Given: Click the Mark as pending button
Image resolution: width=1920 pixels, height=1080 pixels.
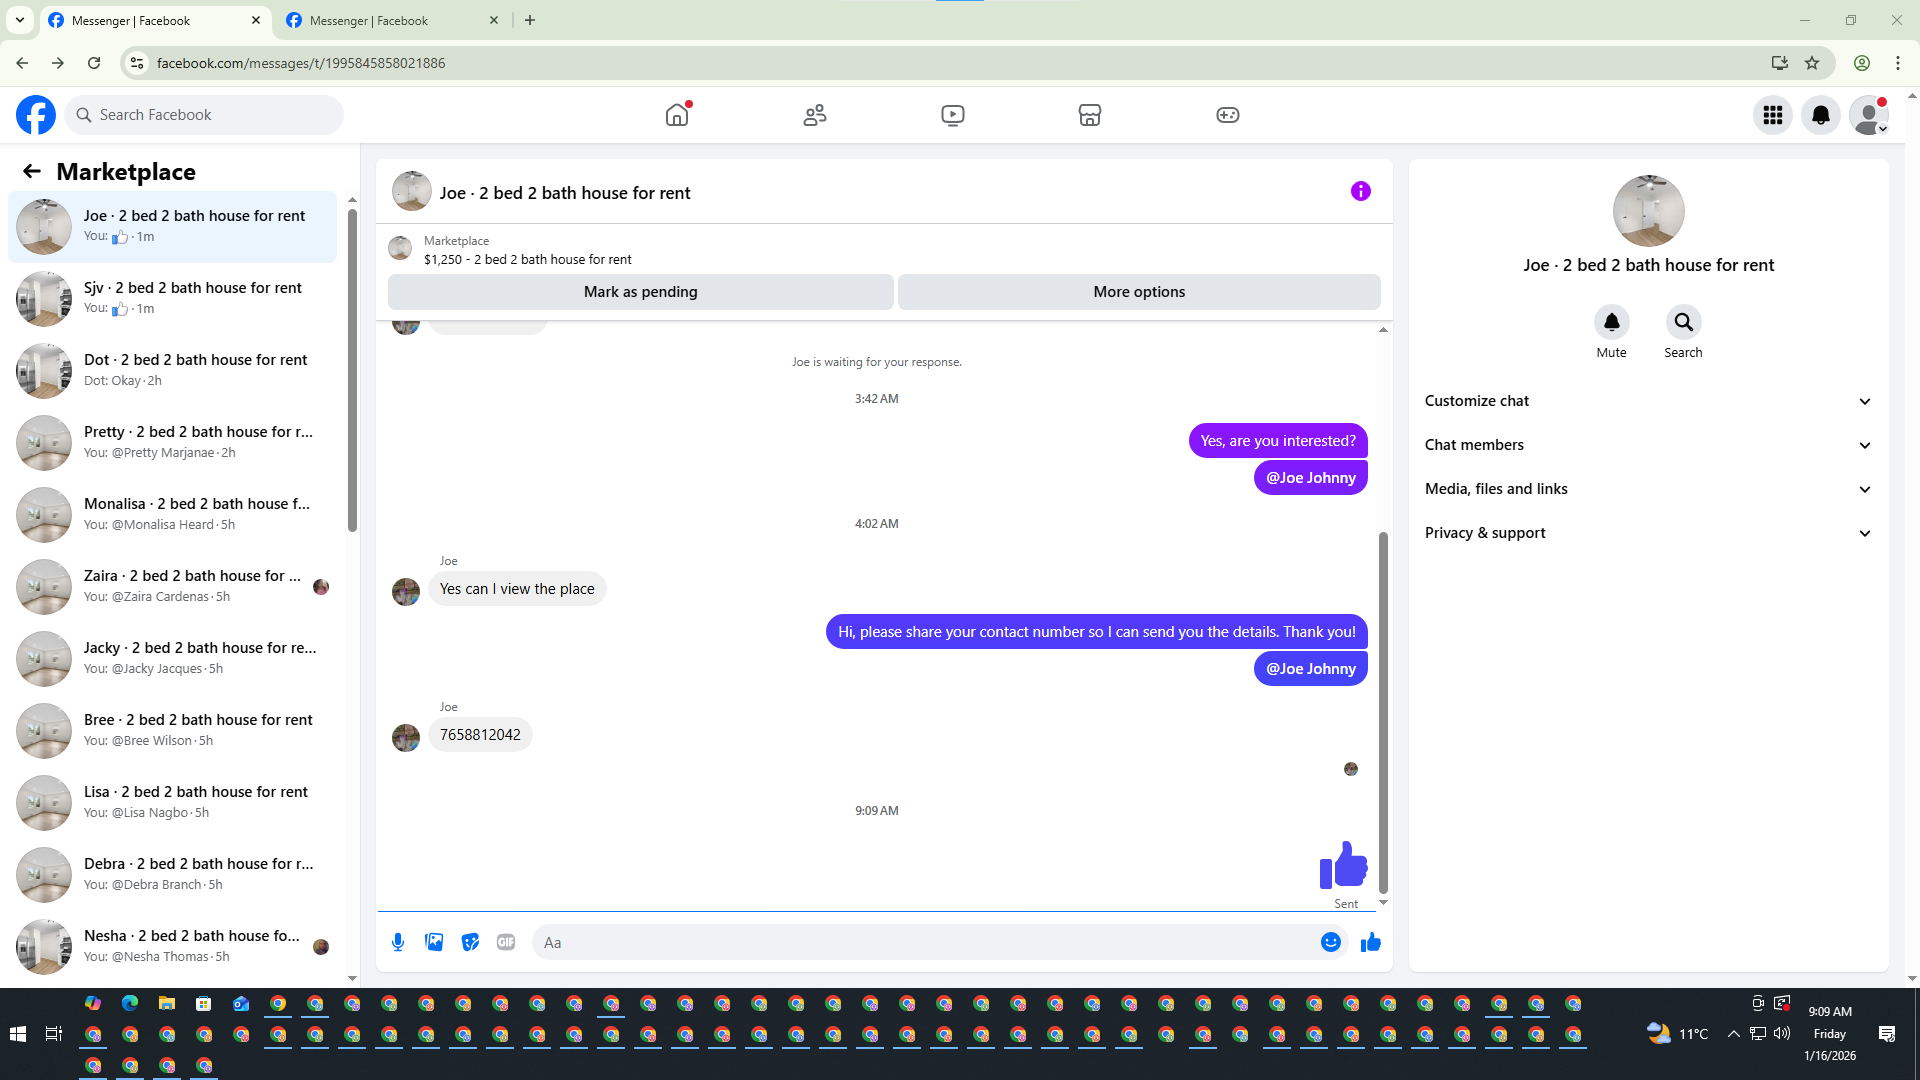Looking at the screenshot, I should click(640, 292).
